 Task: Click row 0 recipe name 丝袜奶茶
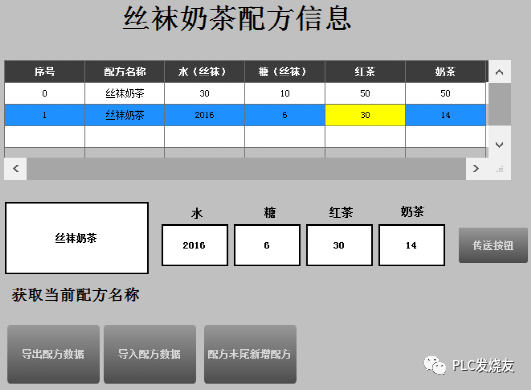[x=124, y=93]
